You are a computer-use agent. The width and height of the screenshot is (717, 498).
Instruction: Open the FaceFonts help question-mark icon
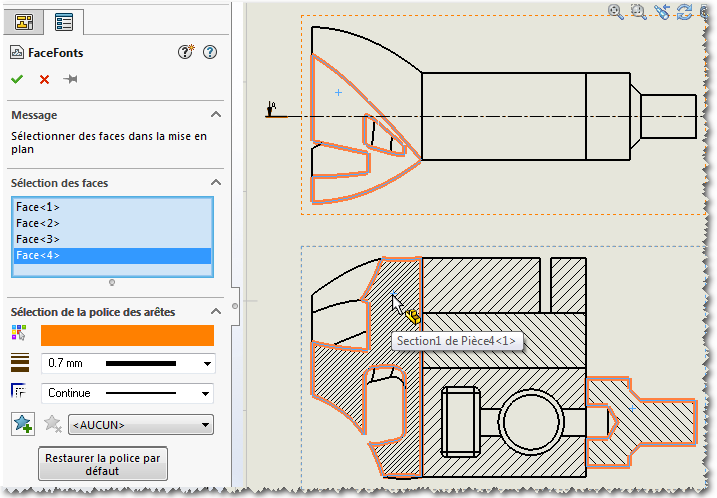210,53
